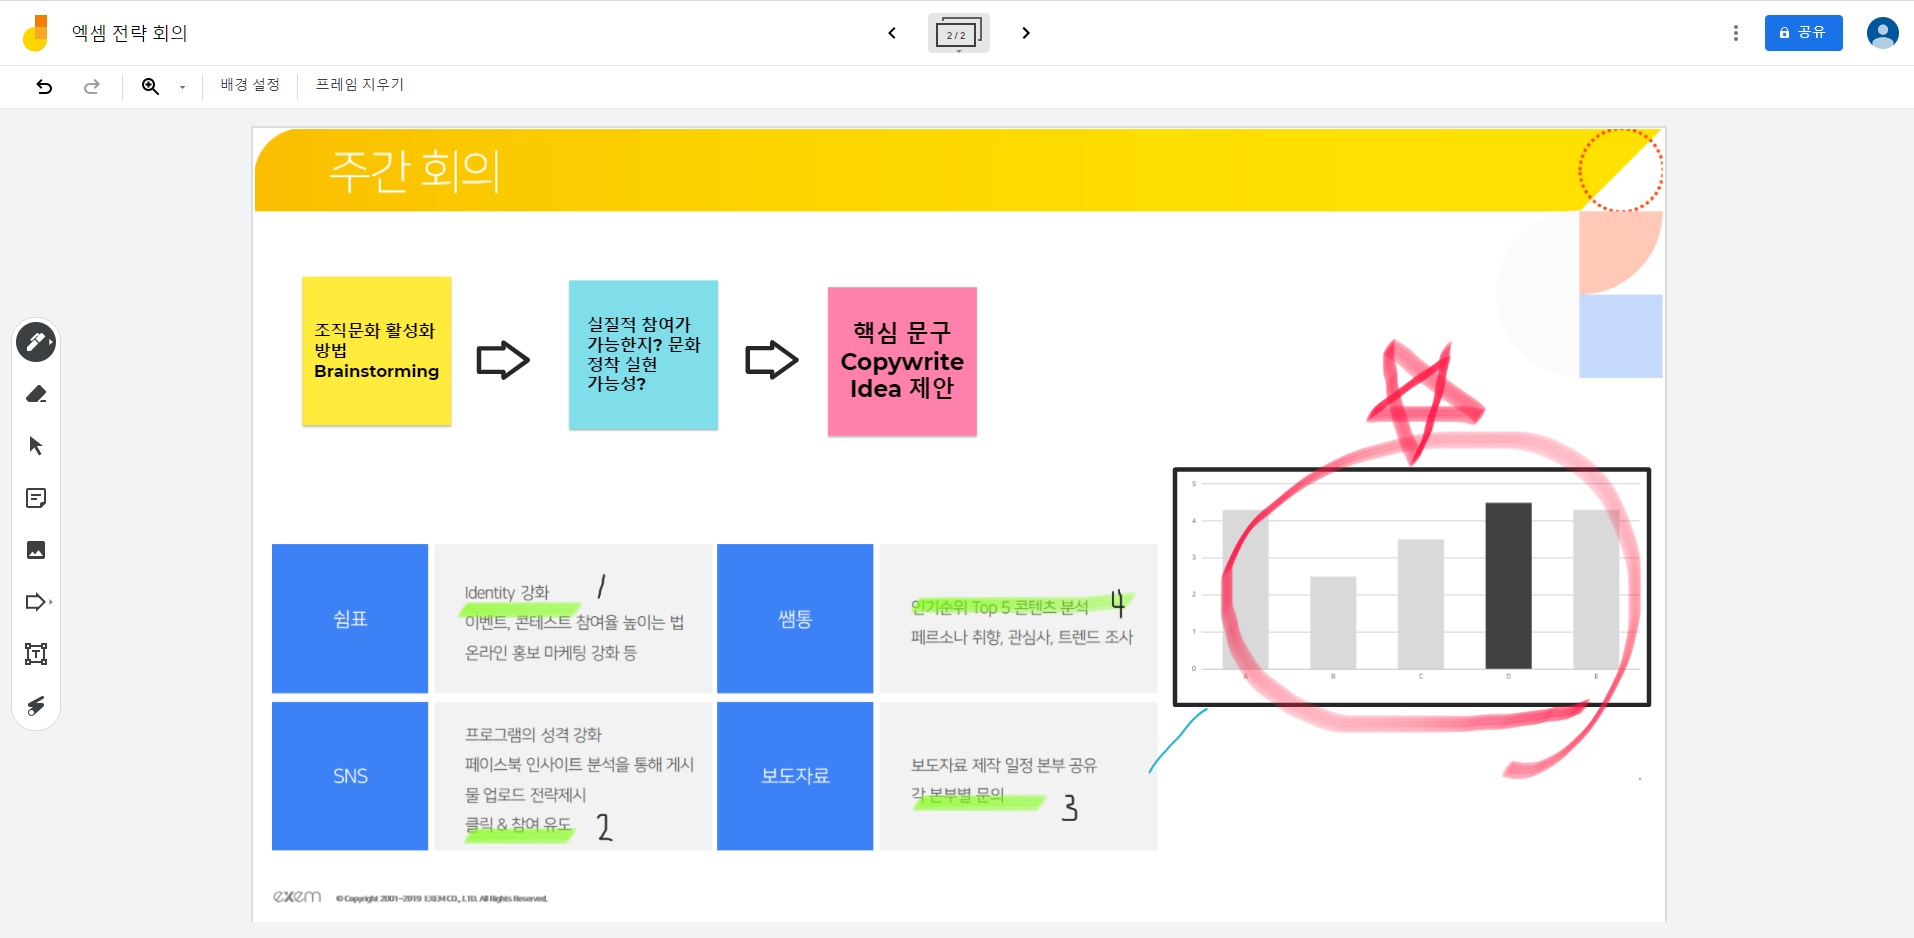Choose the Shape tool
Viewport: 1914px width, 938px height.
36,601
